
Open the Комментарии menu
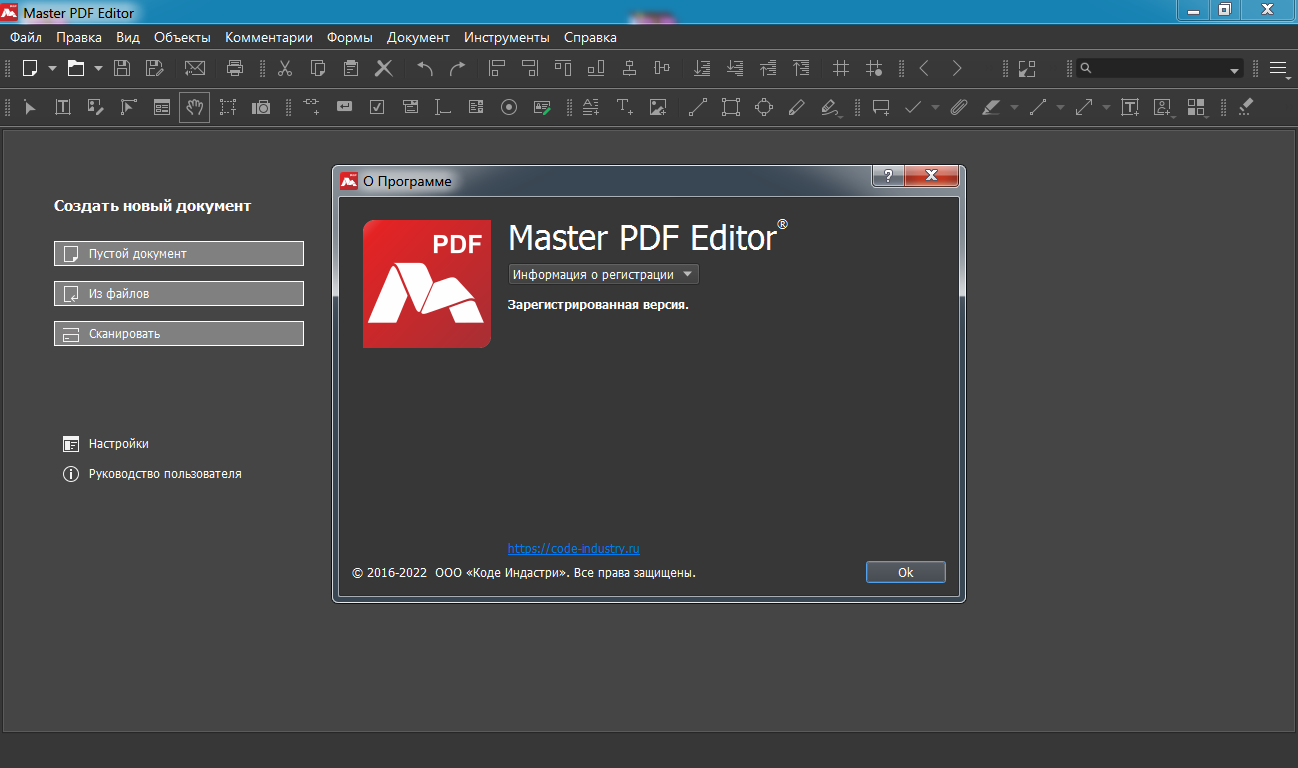pos(269,37)
